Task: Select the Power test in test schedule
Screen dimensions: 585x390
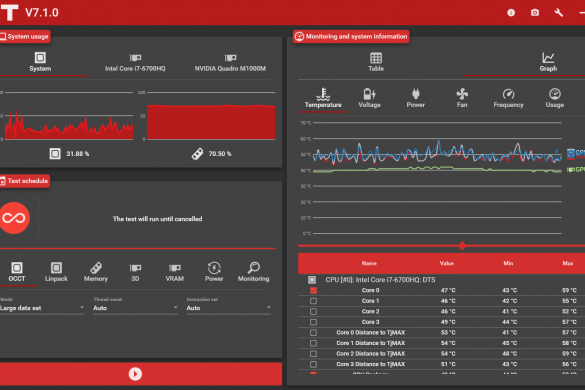Action: pos(214,272)
